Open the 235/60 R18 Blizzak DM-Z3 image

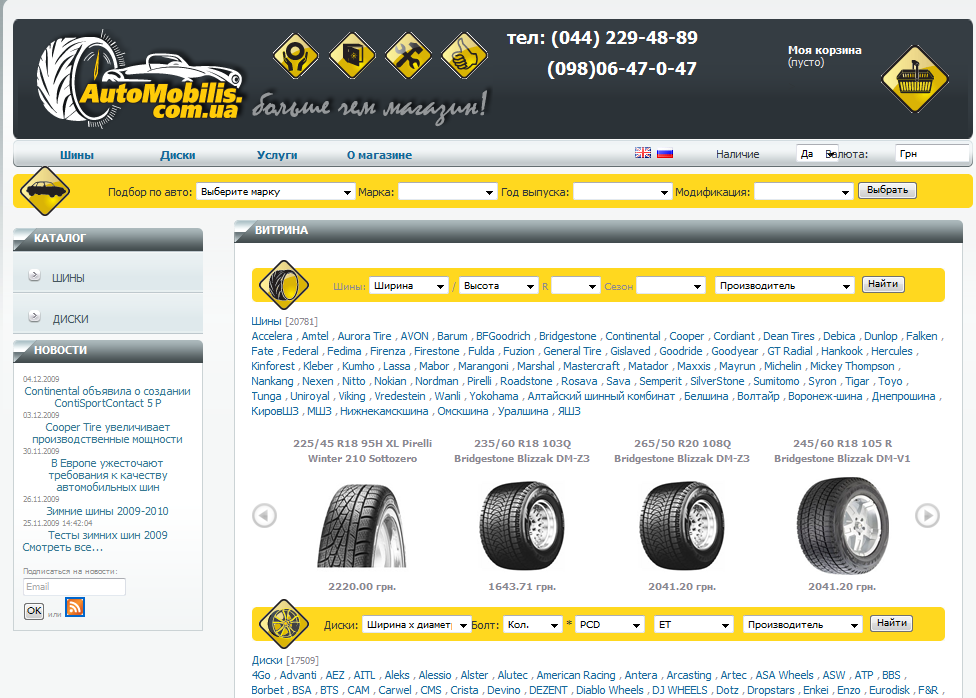(522, 525)
